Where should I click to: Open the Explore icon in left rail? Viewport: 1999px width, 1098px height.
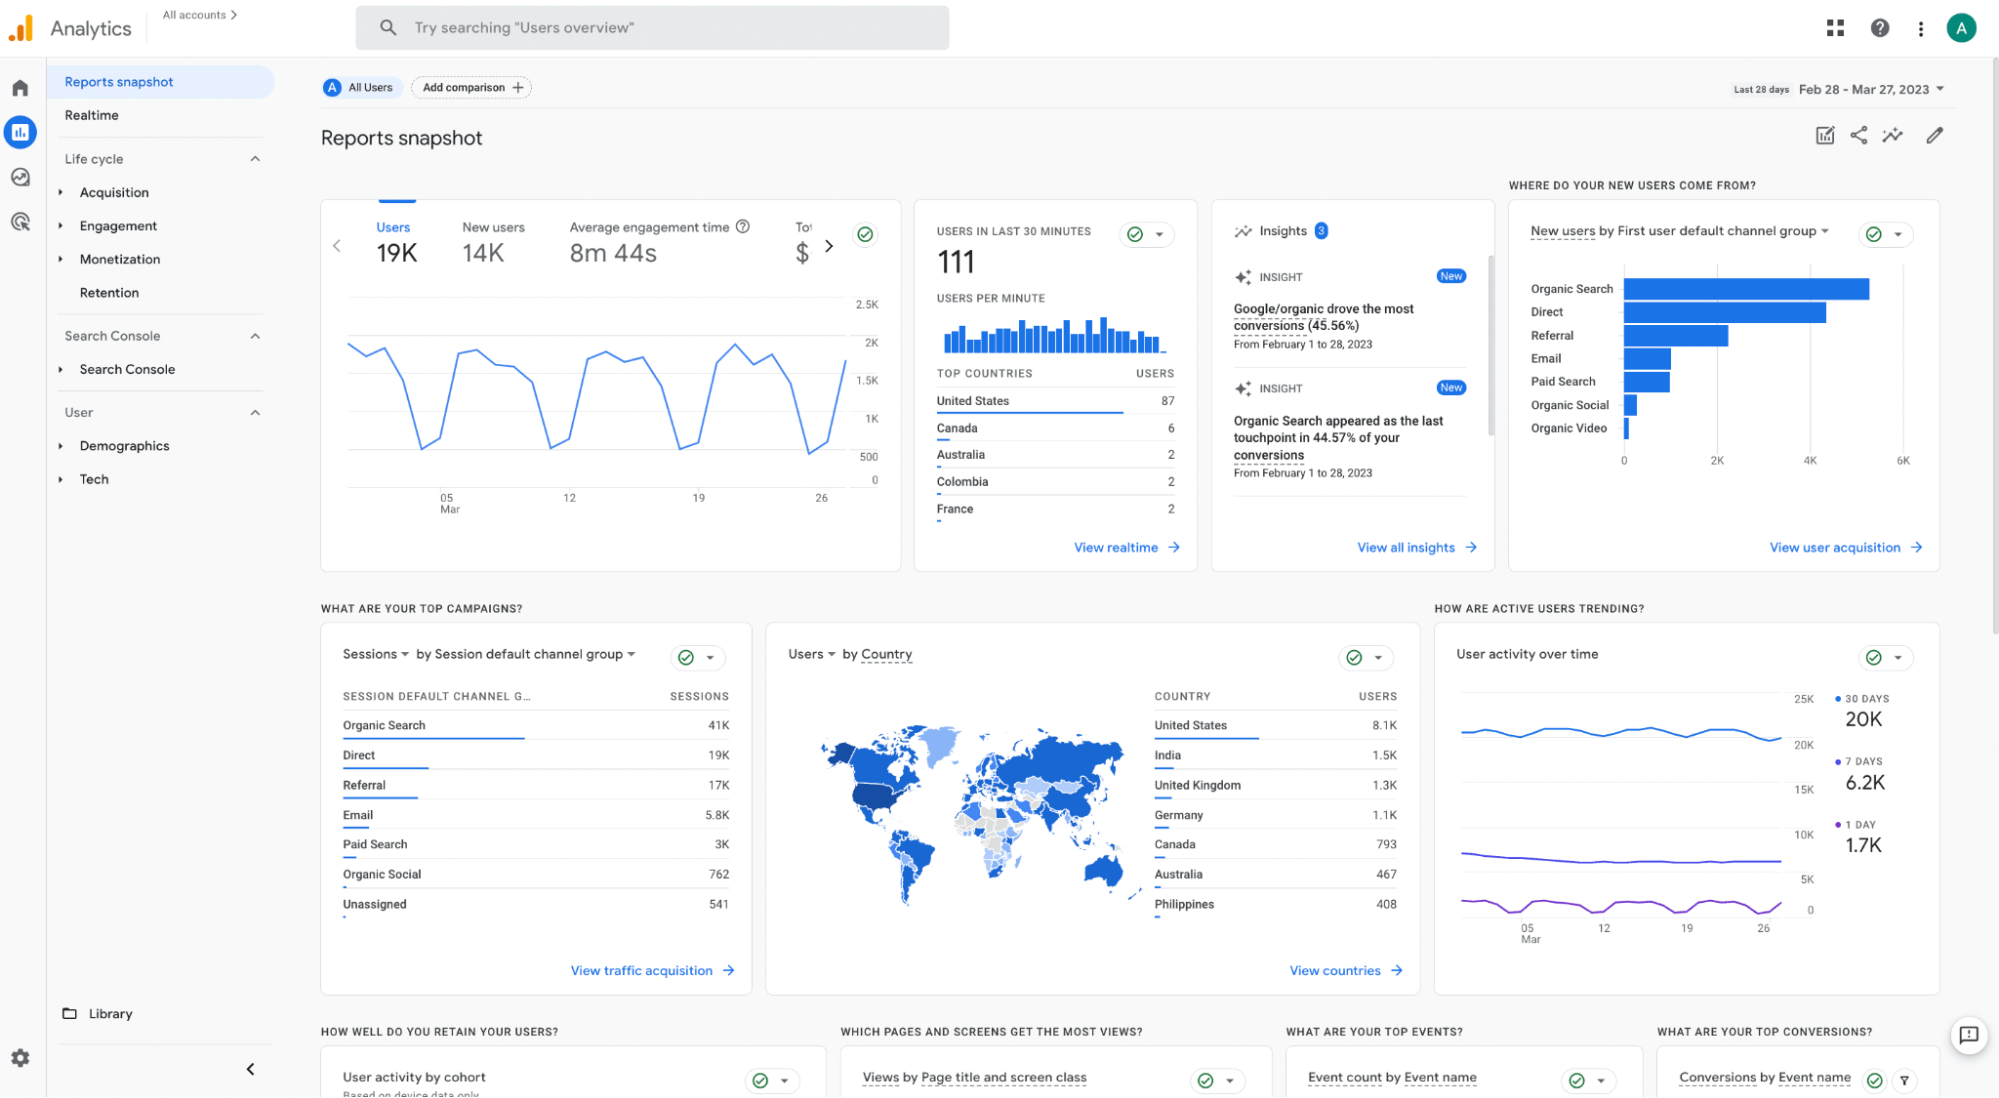click(20, 177)
